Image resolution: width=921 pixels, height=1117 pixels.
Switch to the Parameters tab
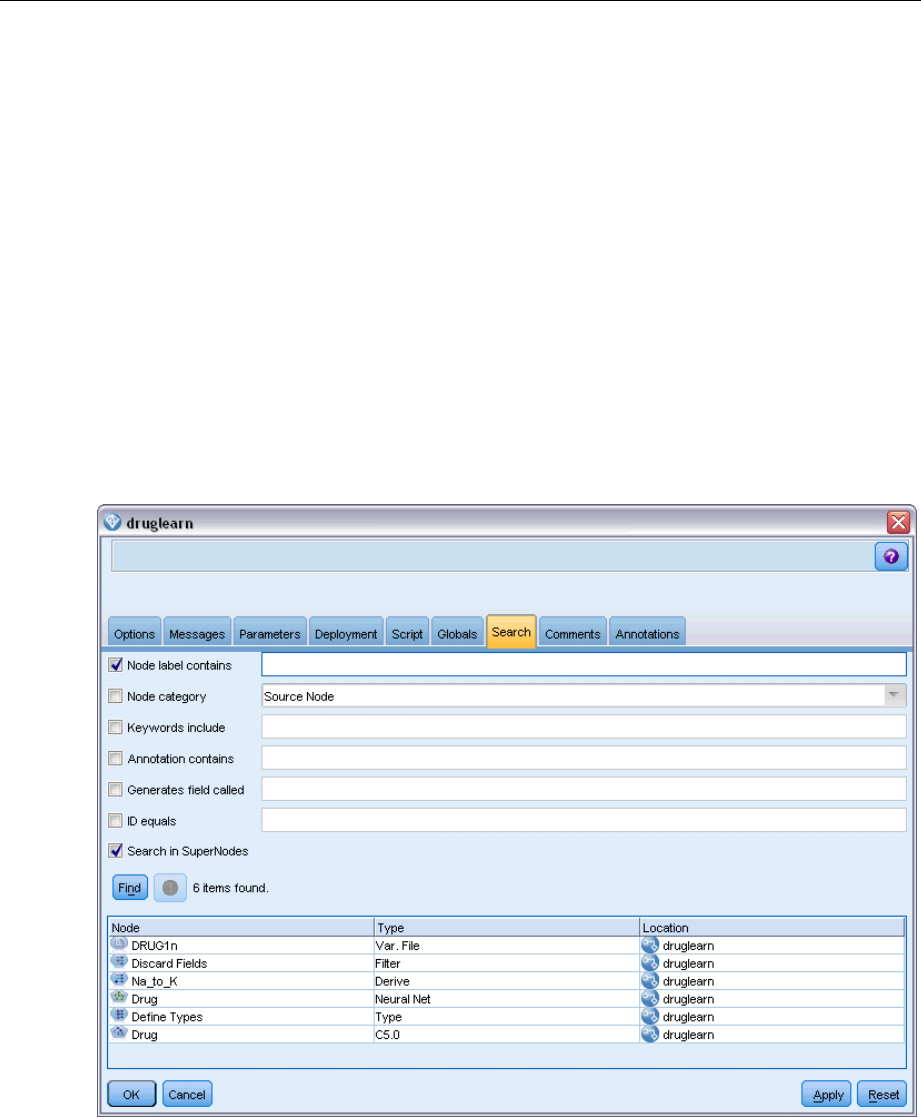[270, 633]
